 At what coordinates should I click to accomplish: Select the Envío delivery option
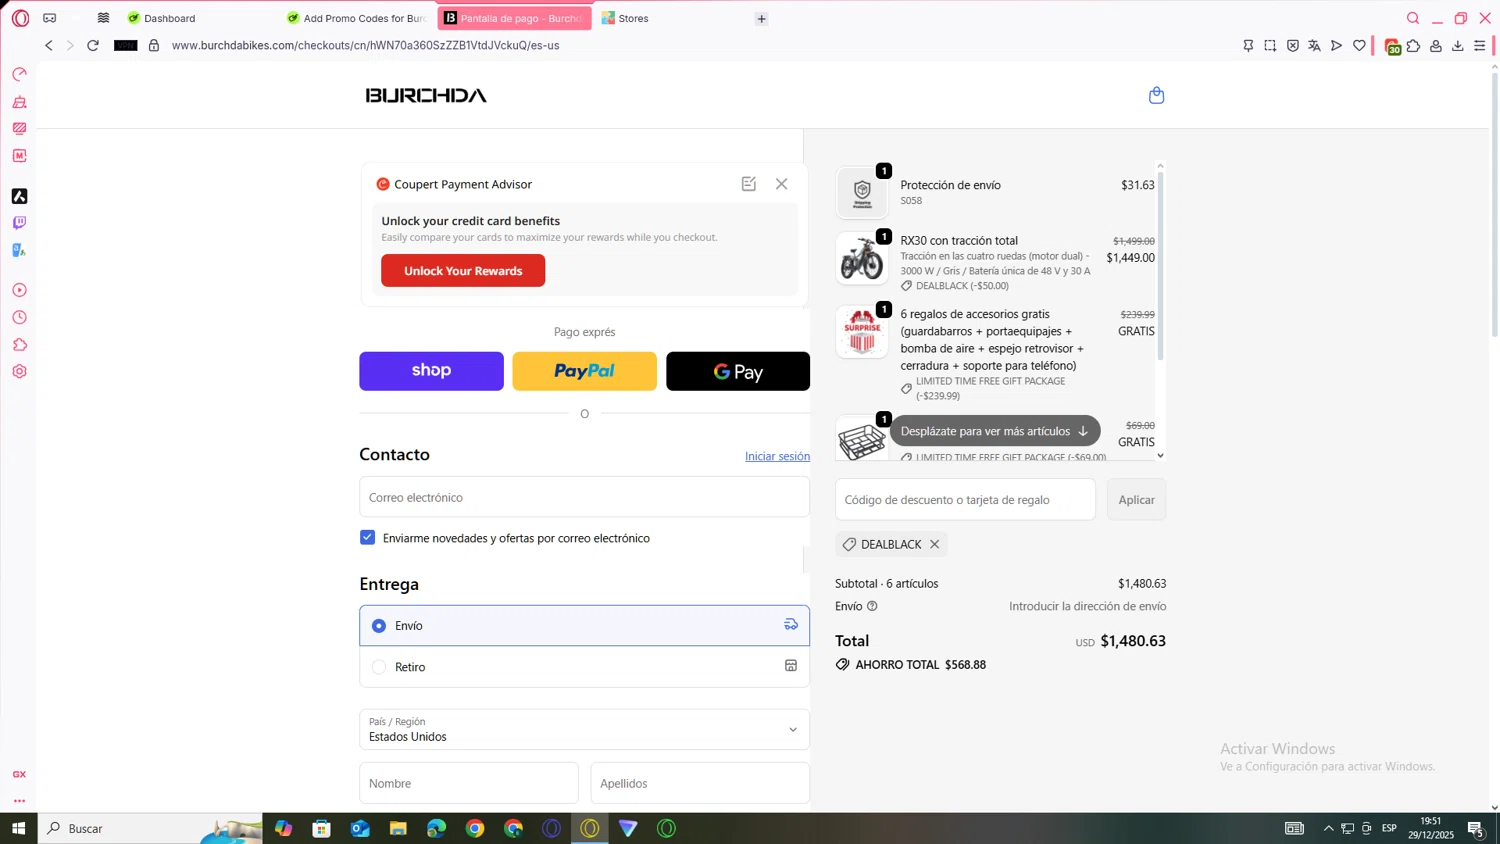pyautogui.click(x=584, y=626)
